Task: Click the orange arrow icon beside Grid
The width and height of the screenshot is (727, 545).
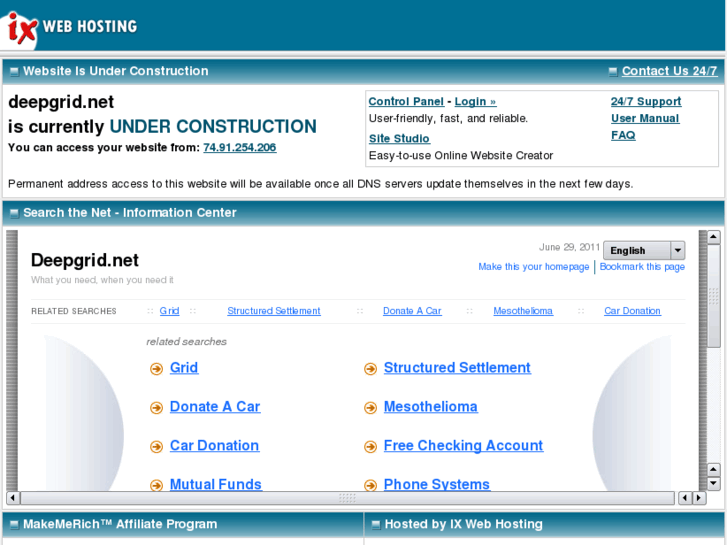Action: coord(156,369)
